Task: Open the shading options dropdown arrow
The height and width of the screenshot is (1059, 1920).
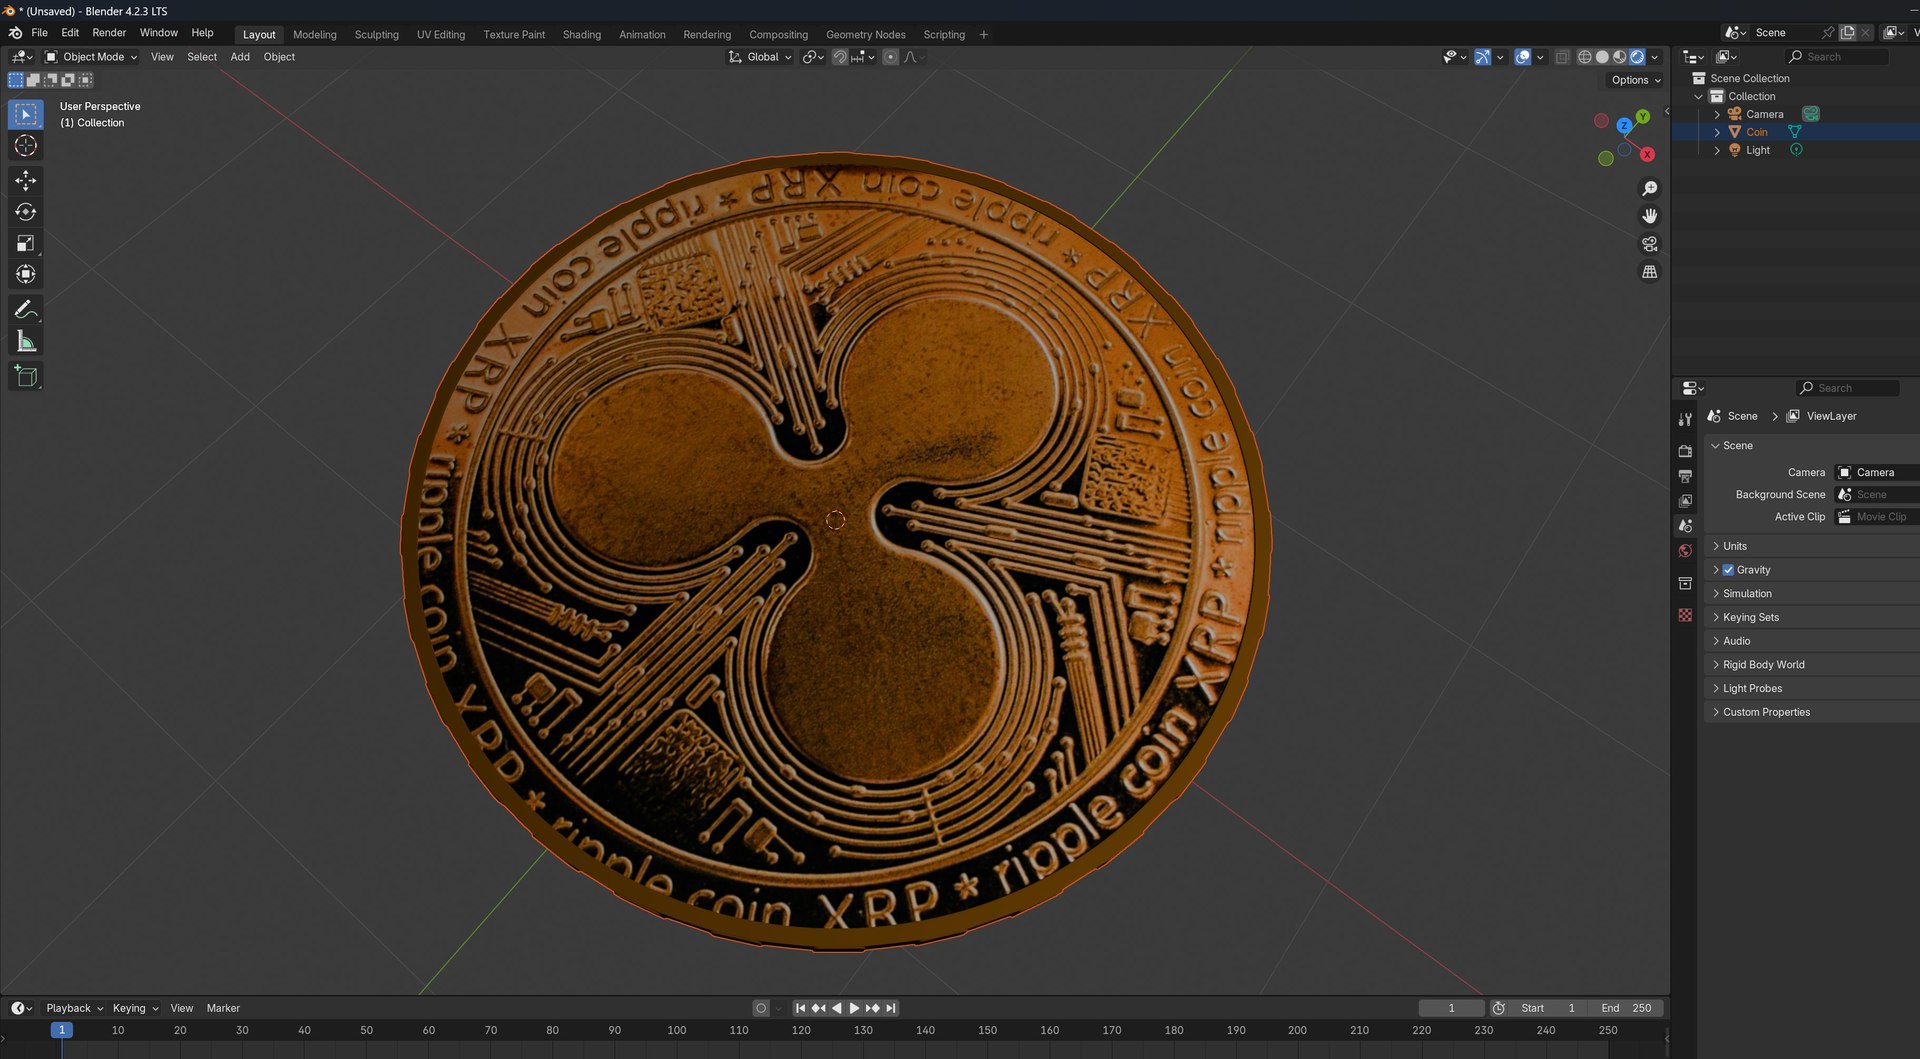Action: 1655,57
